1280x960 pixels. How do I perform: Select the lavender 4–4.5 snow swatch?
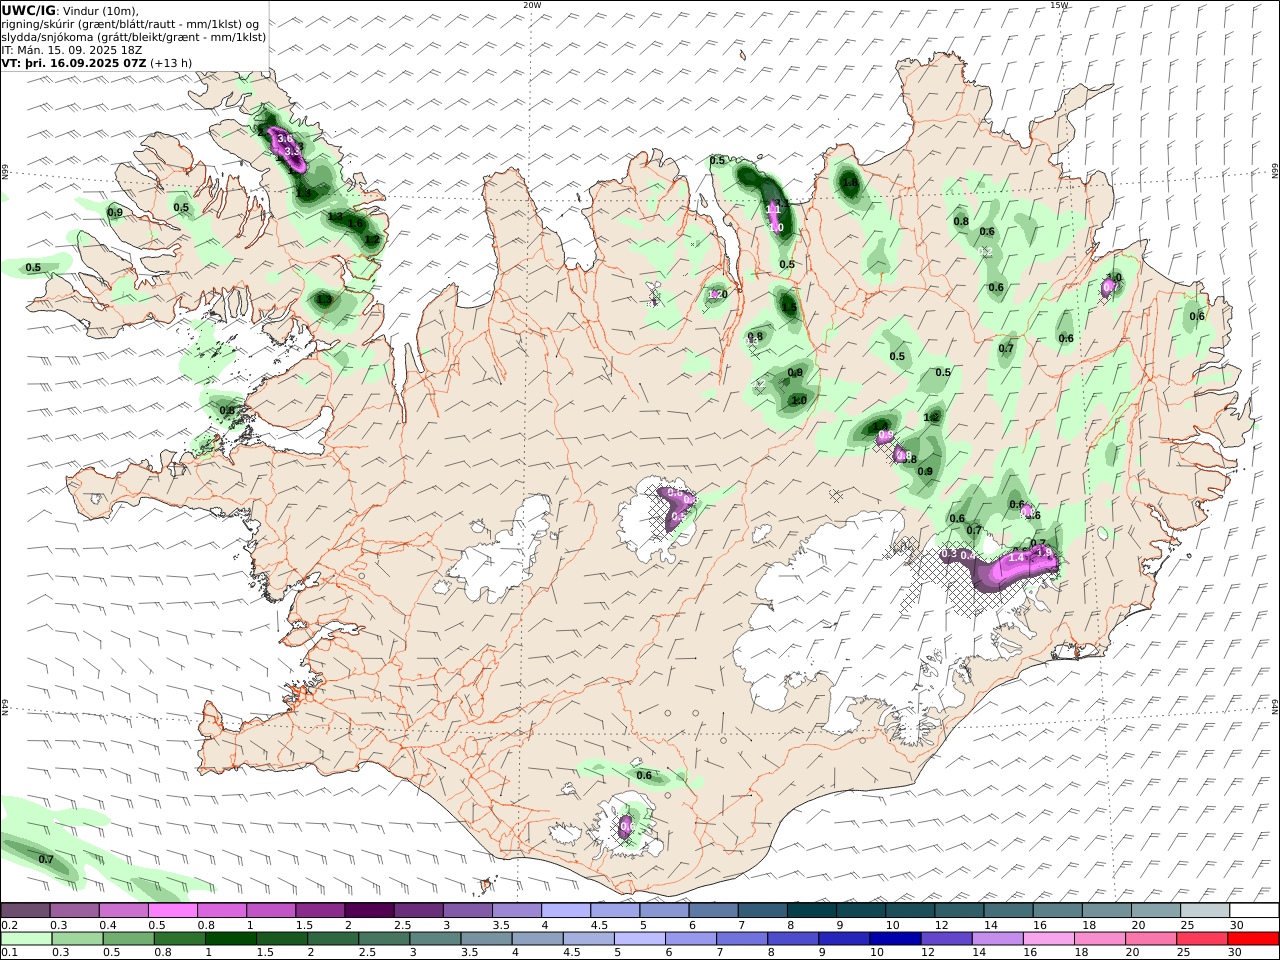(564, 911)
